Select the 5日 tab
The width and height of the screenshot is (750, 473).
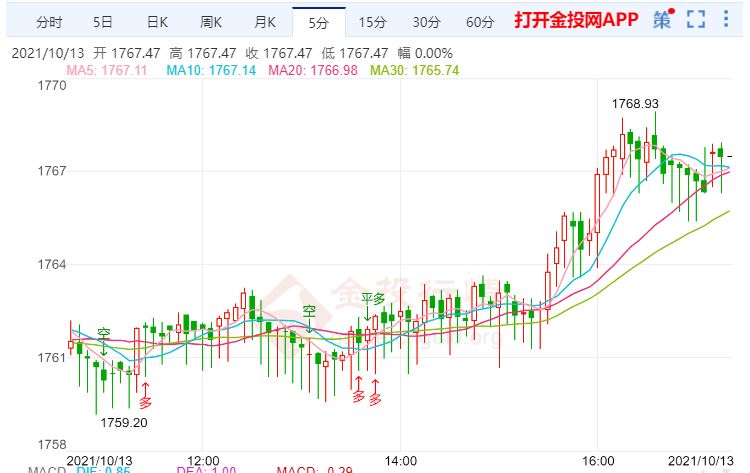pos(102,22)
